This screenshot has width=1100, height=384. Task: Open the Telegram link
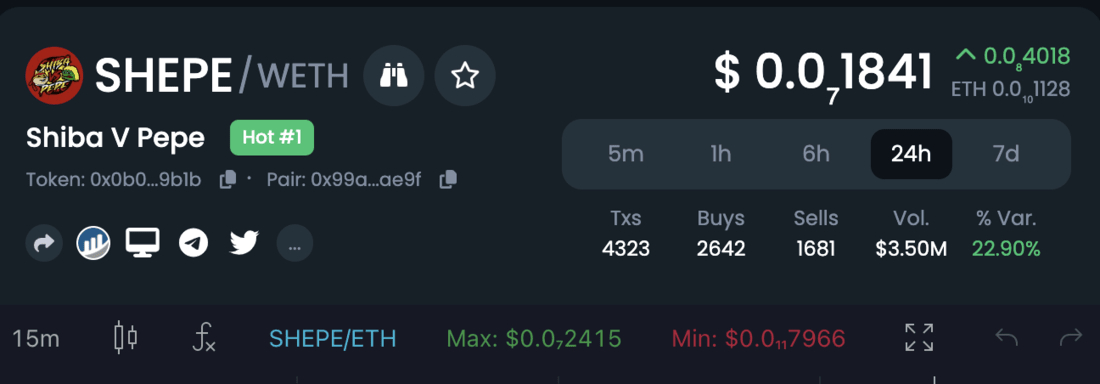point(193,244)
